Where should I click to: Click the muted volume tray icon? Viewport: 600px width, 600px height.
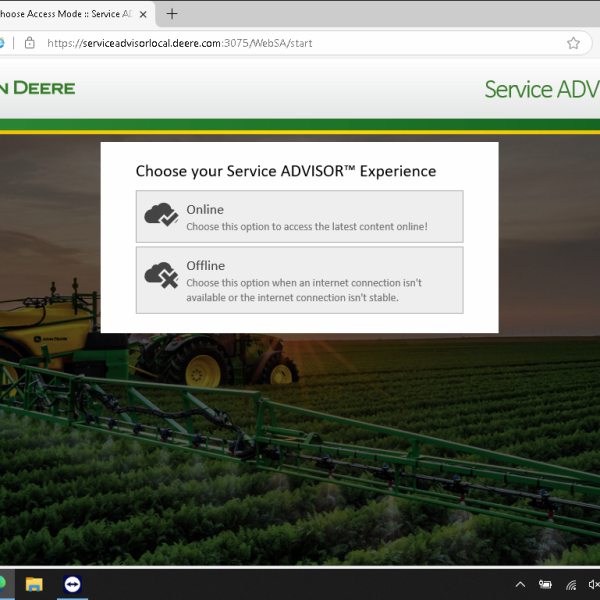pyautogui.click(x=593, y=584)
